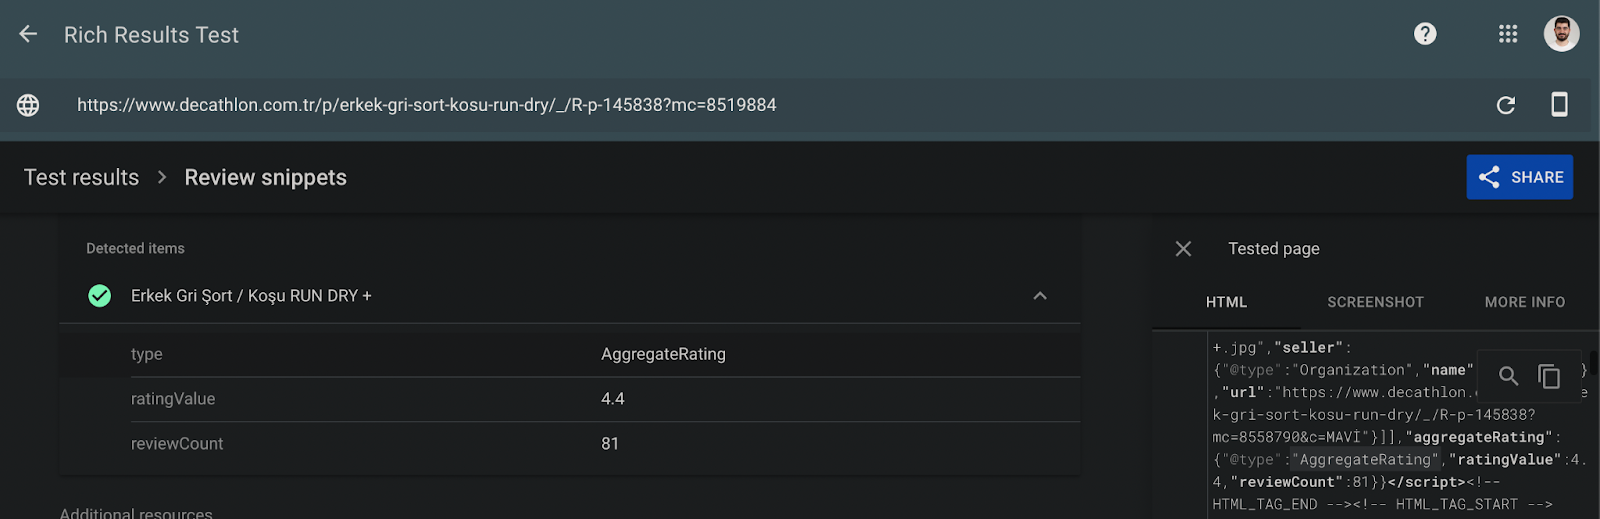Go back using the arrow icon
The width and height of the screenshot is (1600, 519).
pyautogui.click(x=28, y=34)
